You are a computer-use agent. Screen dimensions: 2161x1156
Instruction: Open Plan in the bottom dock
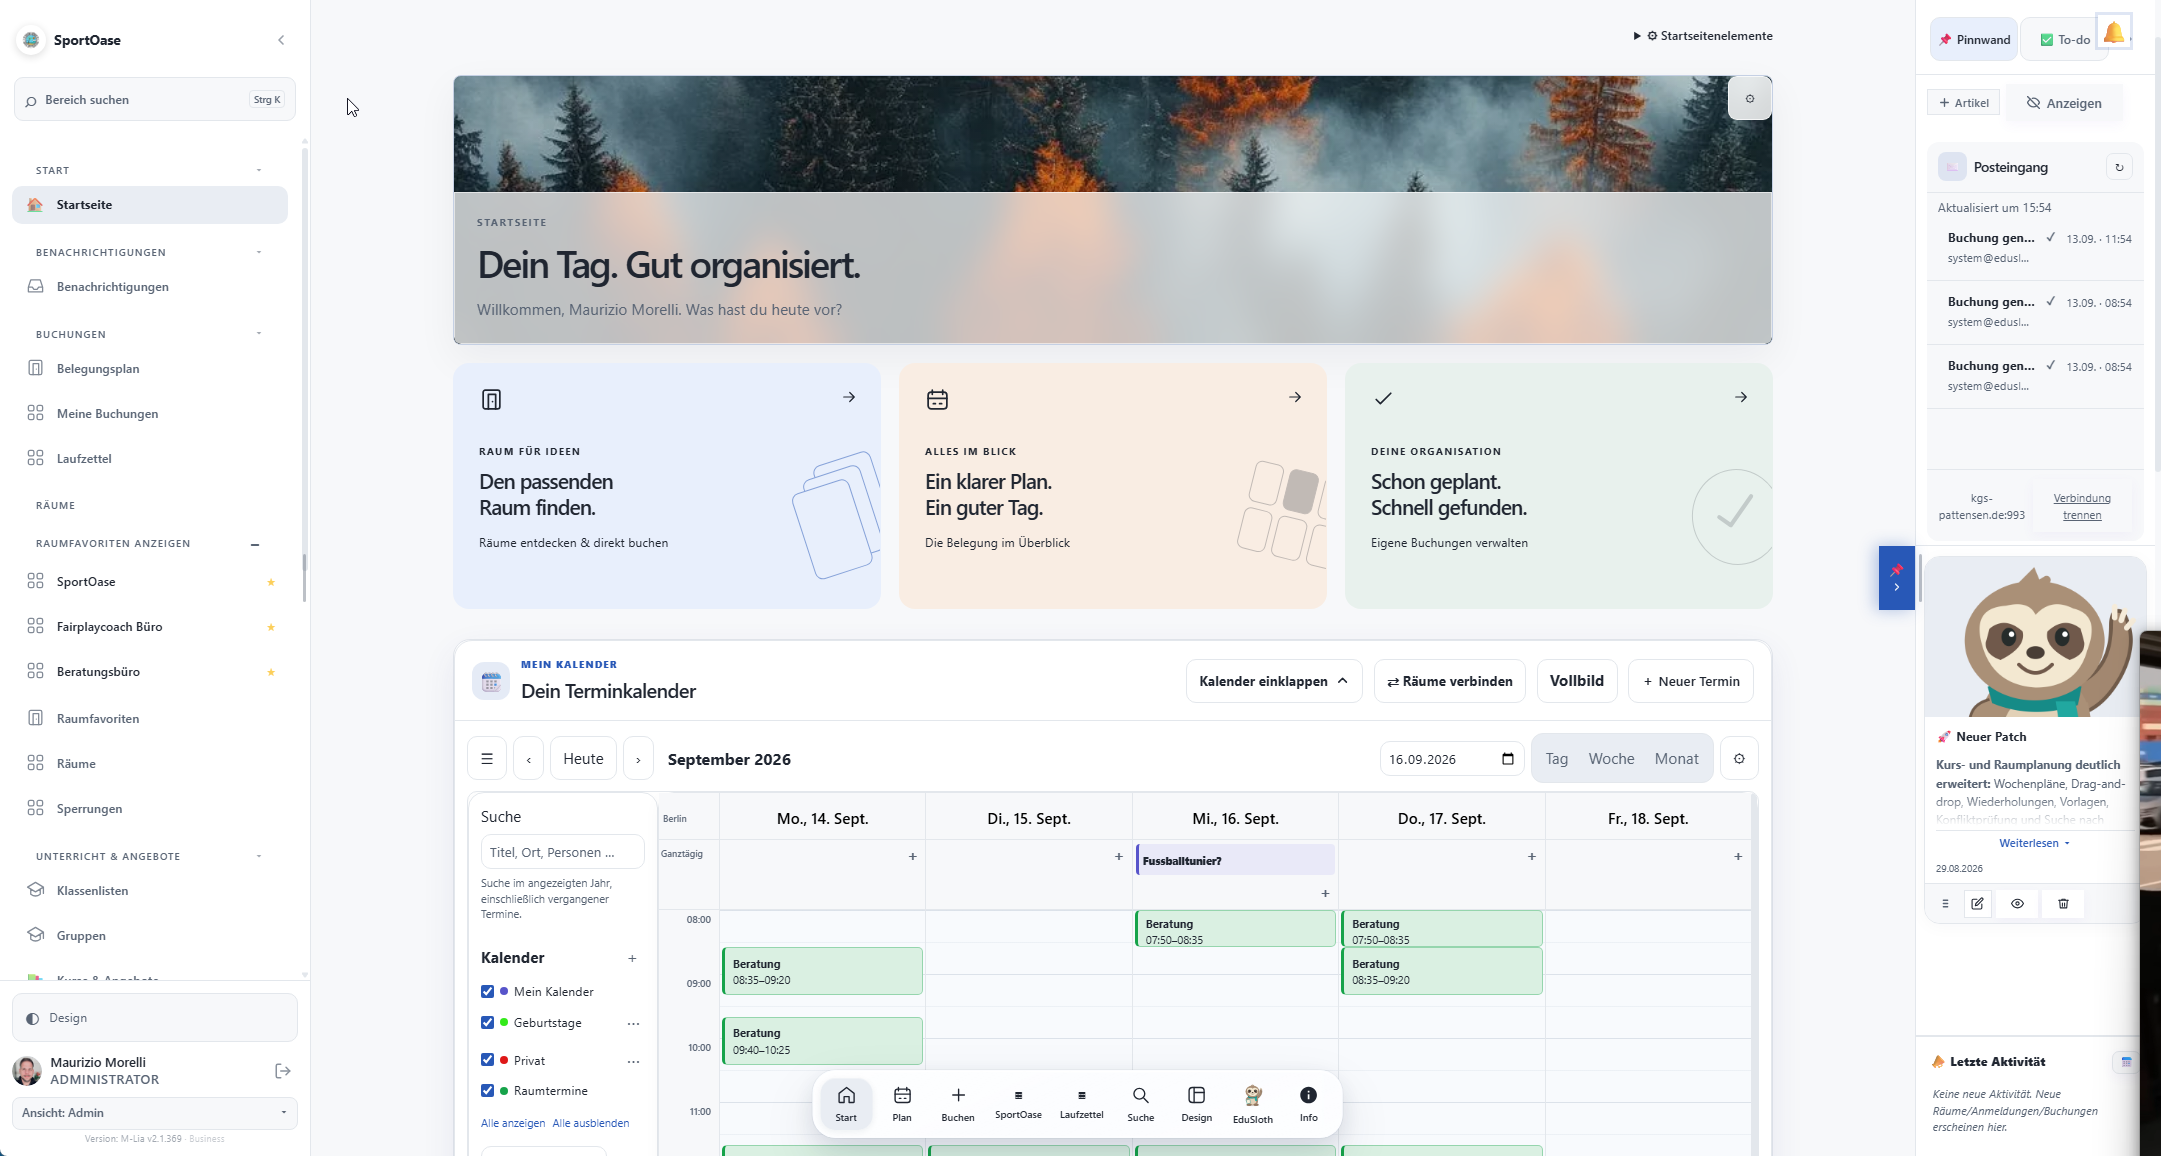click(x=902, y=1104)
